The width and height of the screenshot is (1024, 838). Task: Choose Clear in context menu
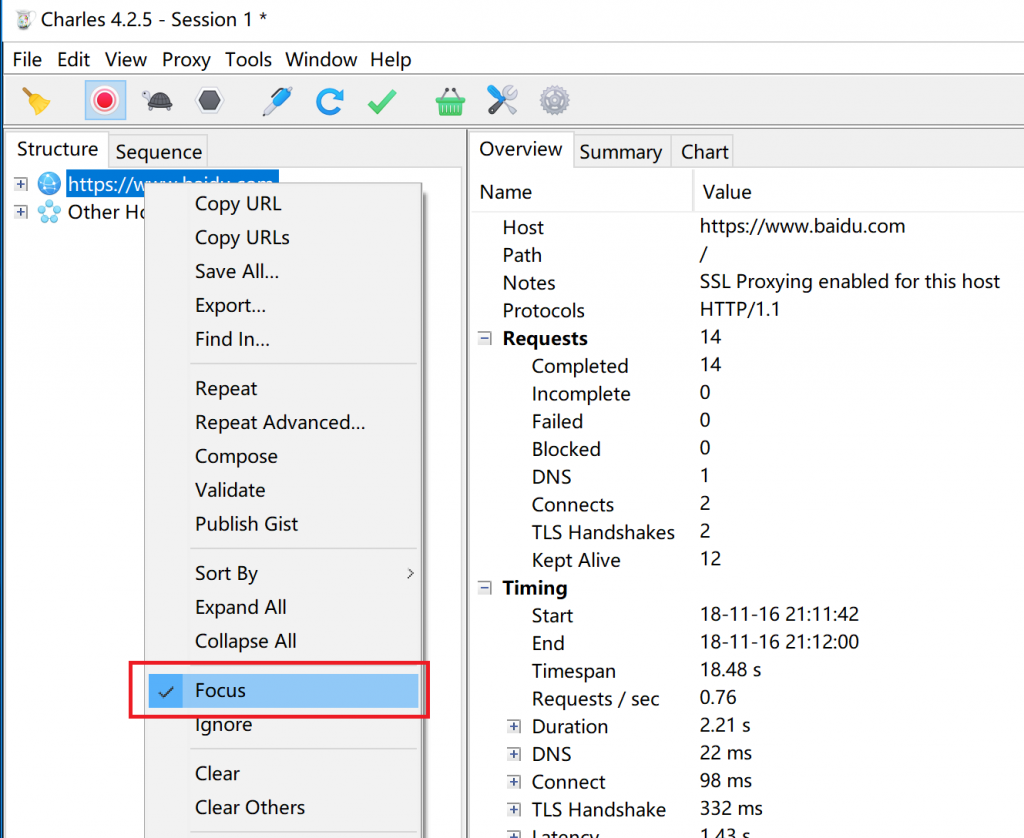pos(283,774)
